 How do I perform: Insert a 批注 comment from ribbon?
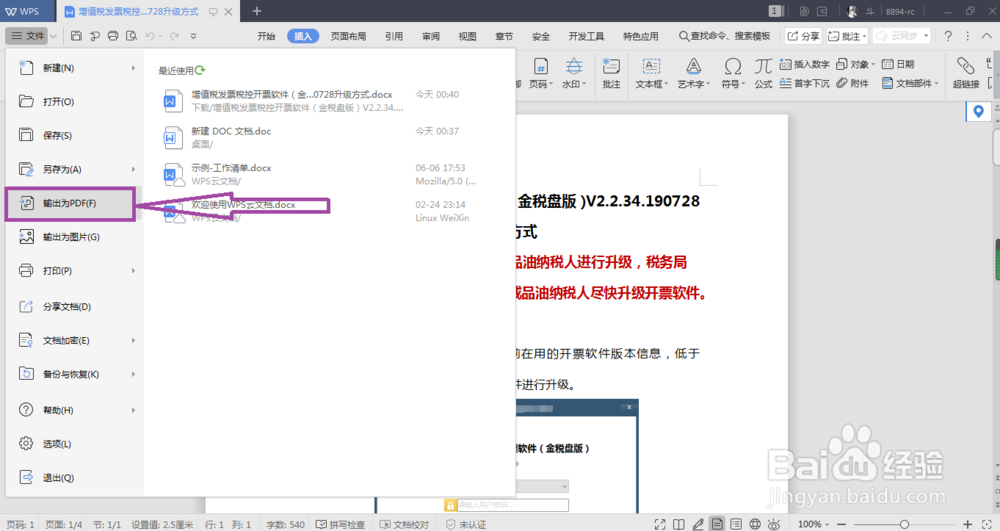click(x=611, y=73)
